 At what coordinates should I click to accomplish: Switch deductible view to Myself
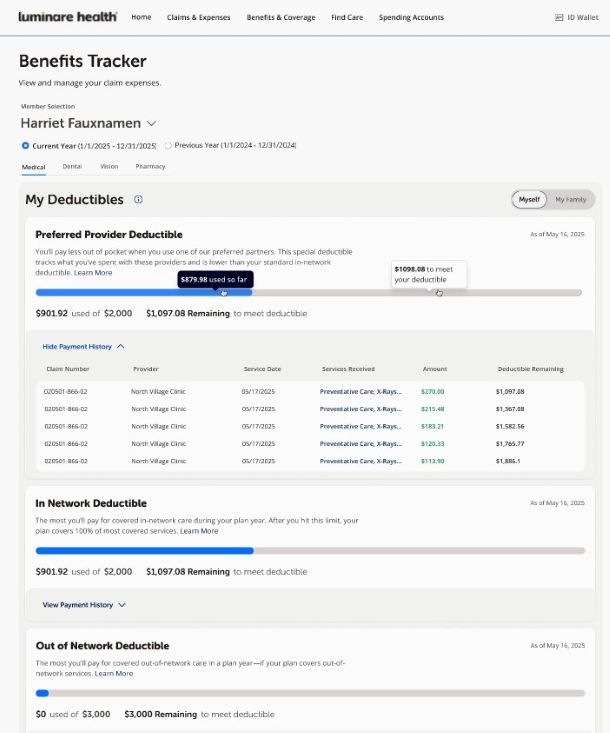529,199
